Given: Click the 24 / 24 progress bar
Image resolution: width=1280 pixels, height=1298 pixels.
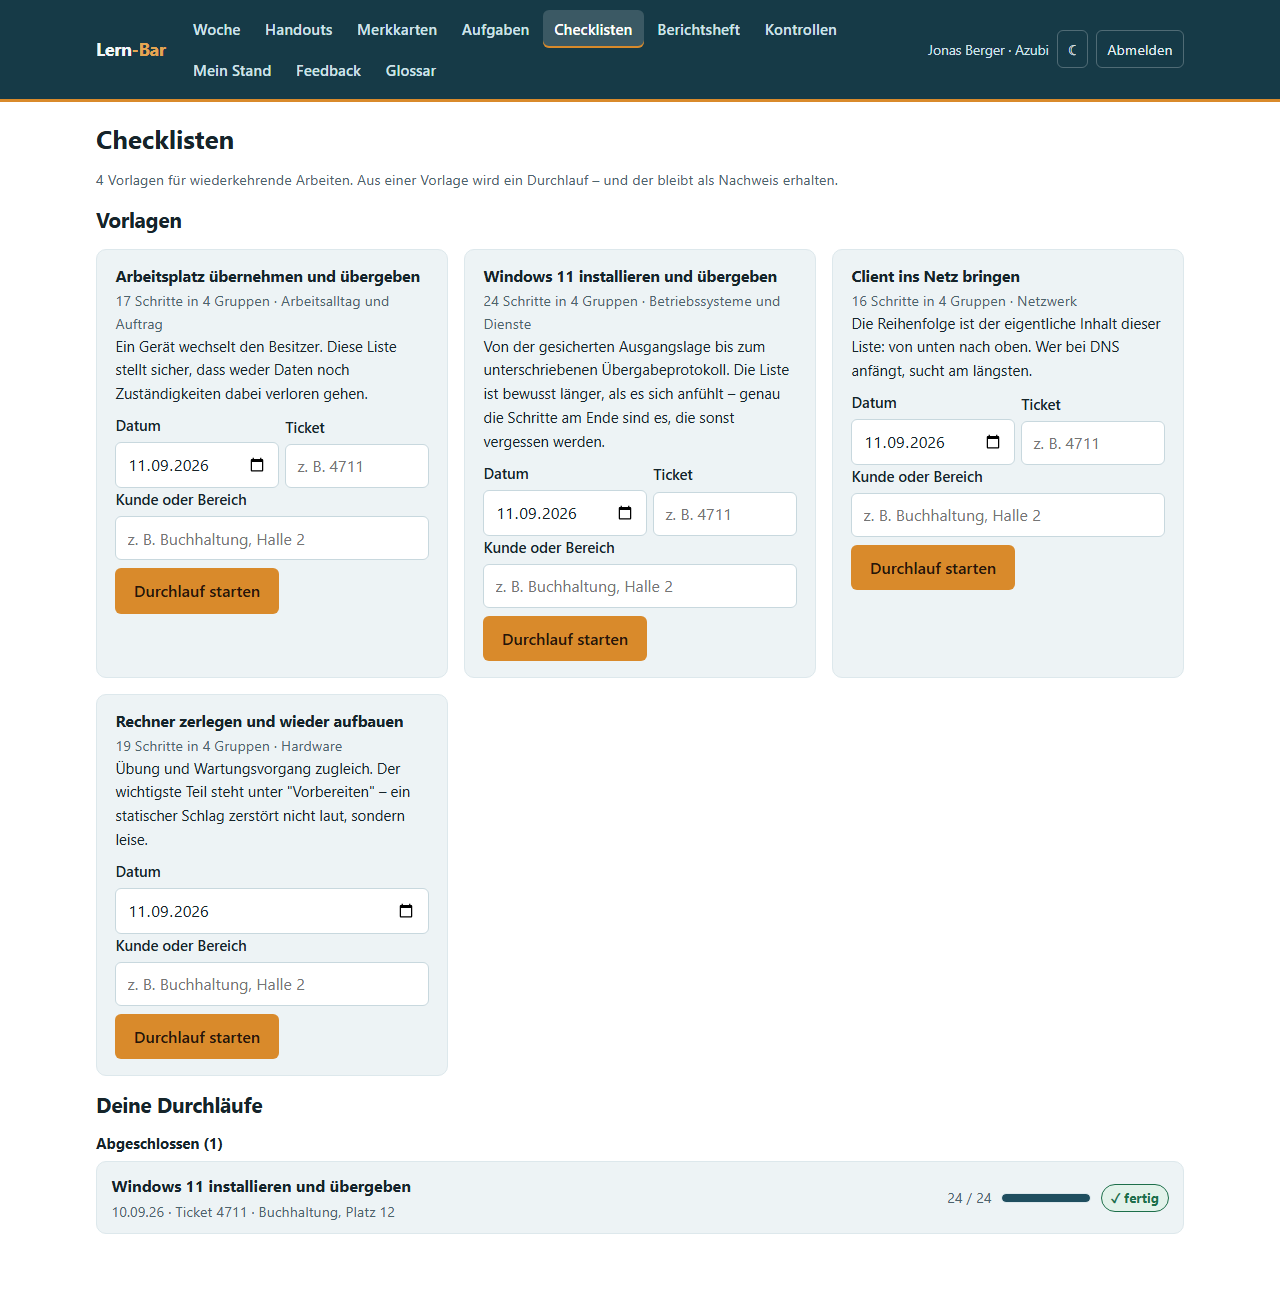Looking at the screenshot, I should [x=1046, y=1198].
